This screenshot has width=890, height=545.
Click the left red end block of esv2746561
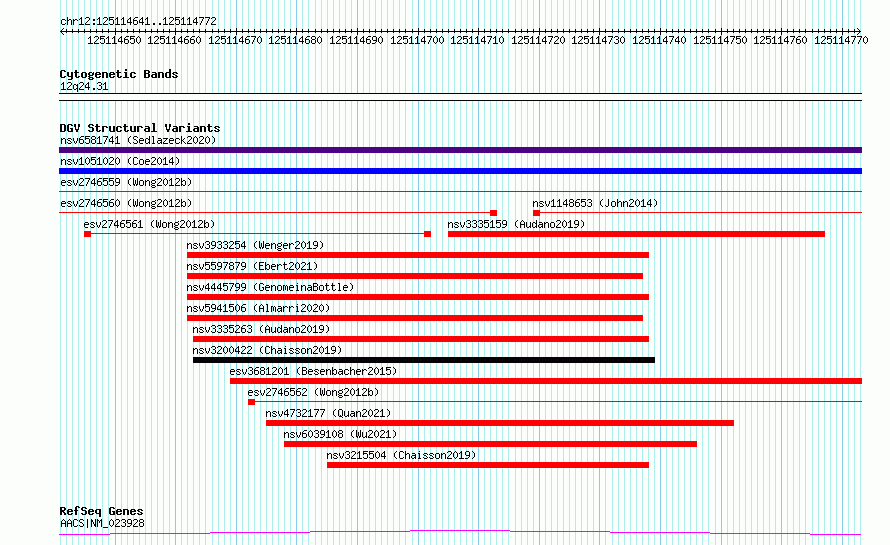click(x=87, y=234)
